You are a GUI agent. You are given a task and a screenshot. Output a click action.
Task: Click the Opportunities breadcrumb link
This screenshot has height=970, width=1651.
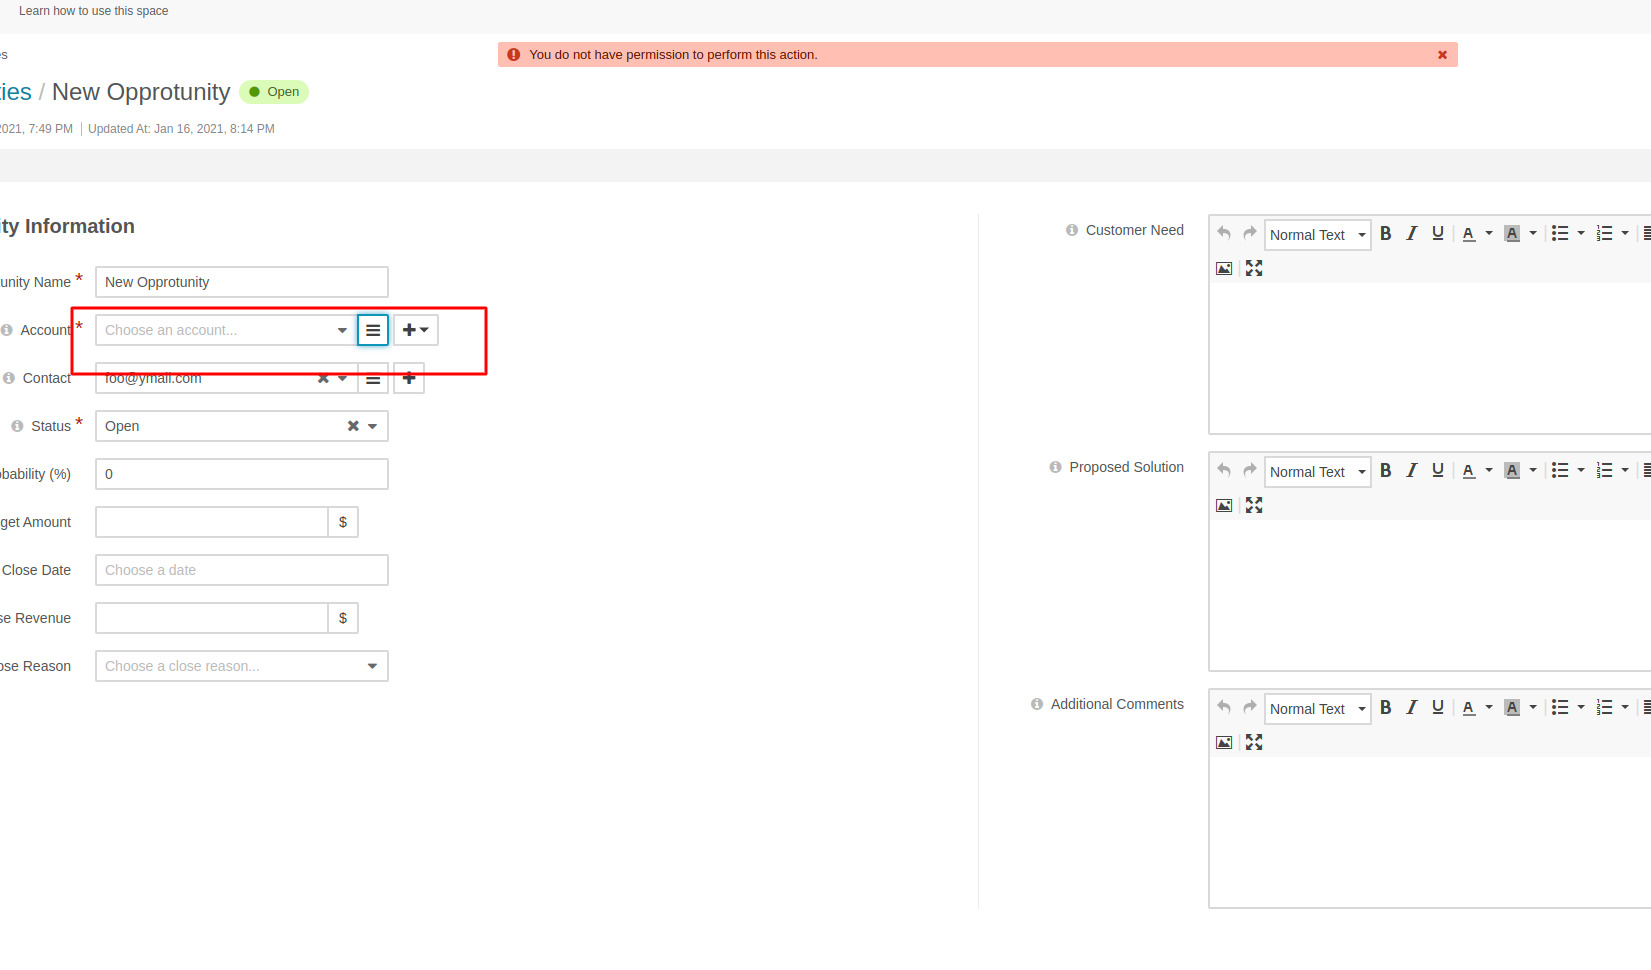tap(16, 92)
